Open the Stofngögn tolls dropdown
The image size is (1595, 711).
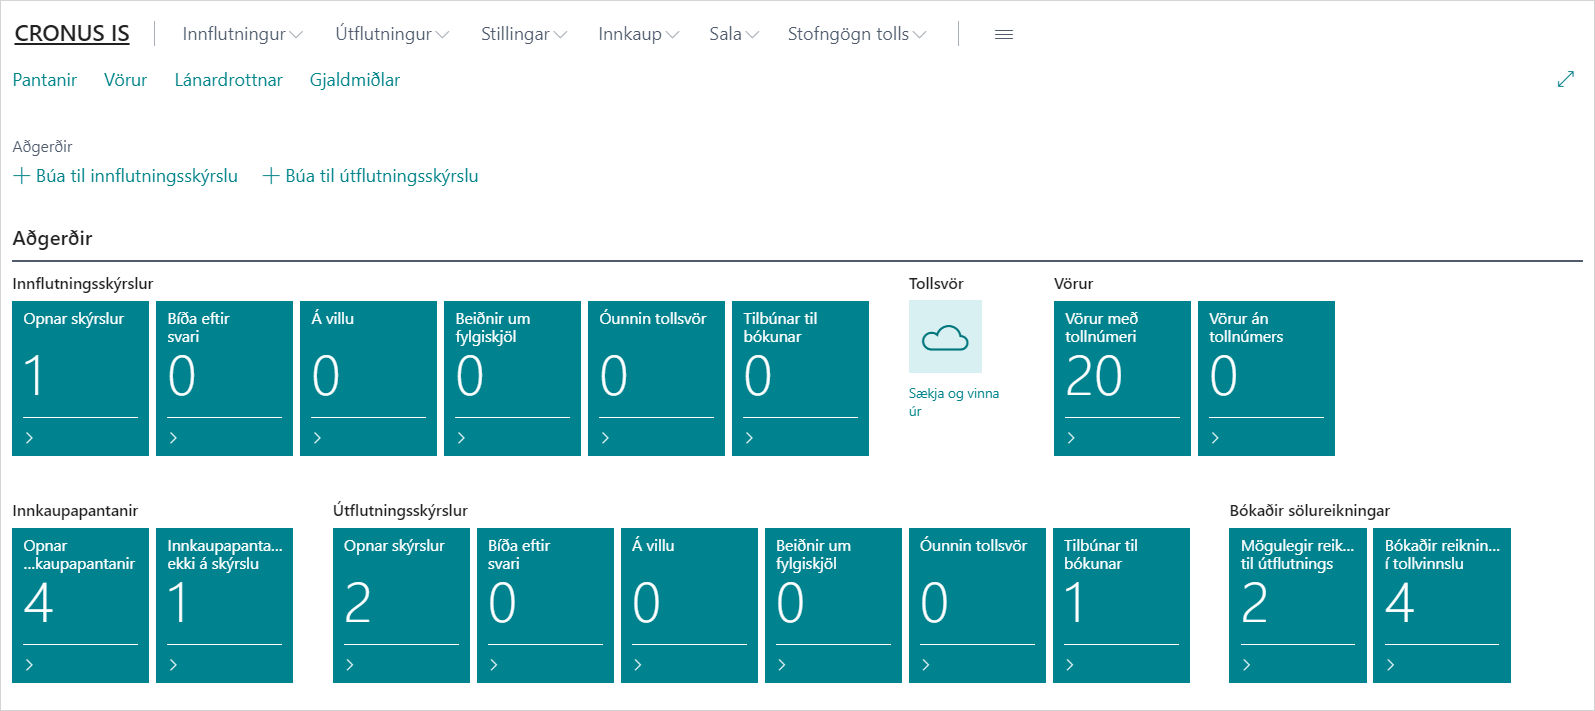click(856, 34)
